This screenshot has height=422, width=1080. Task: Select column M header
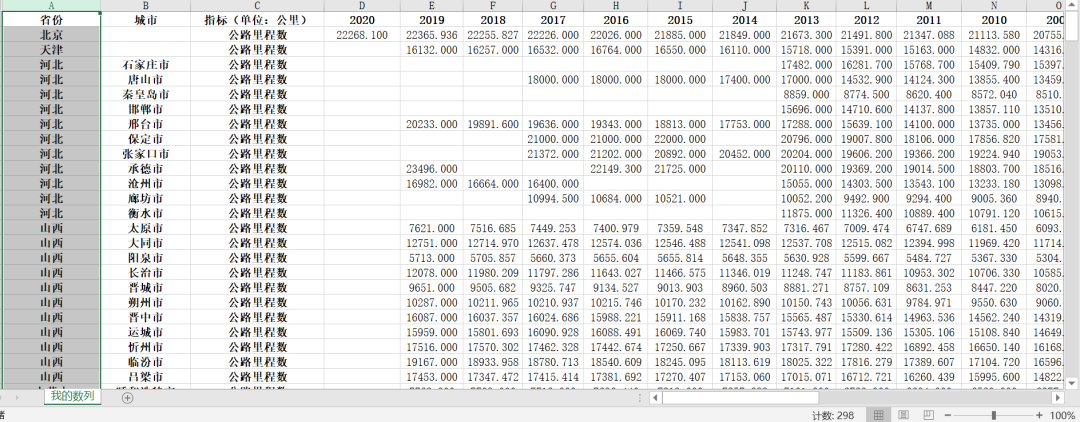928,6
